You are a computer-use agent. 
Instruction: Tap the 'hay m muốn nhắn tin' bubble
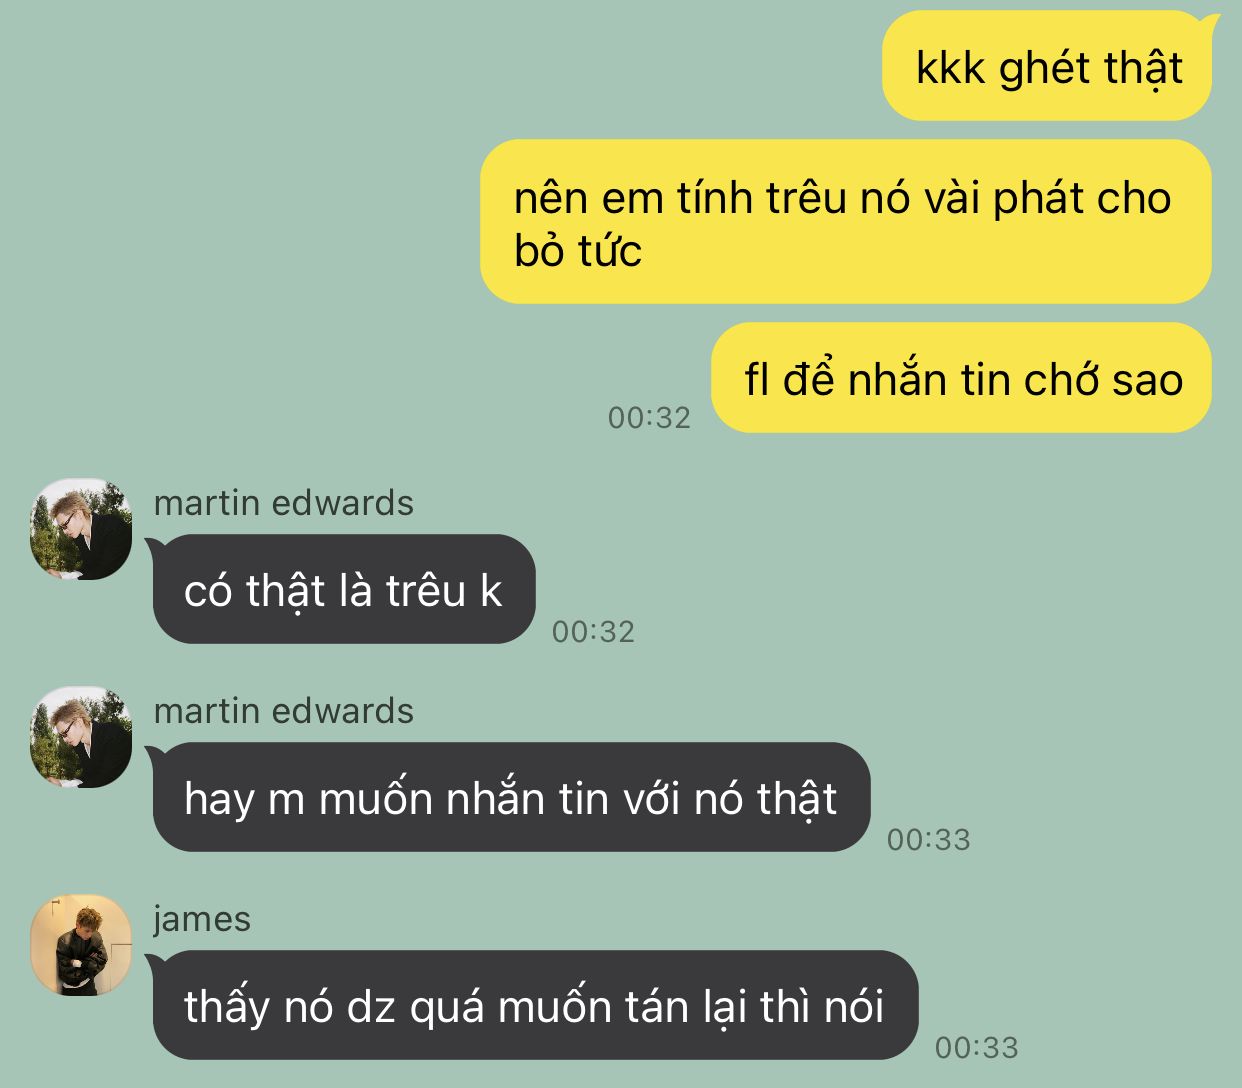click(510, 797)
